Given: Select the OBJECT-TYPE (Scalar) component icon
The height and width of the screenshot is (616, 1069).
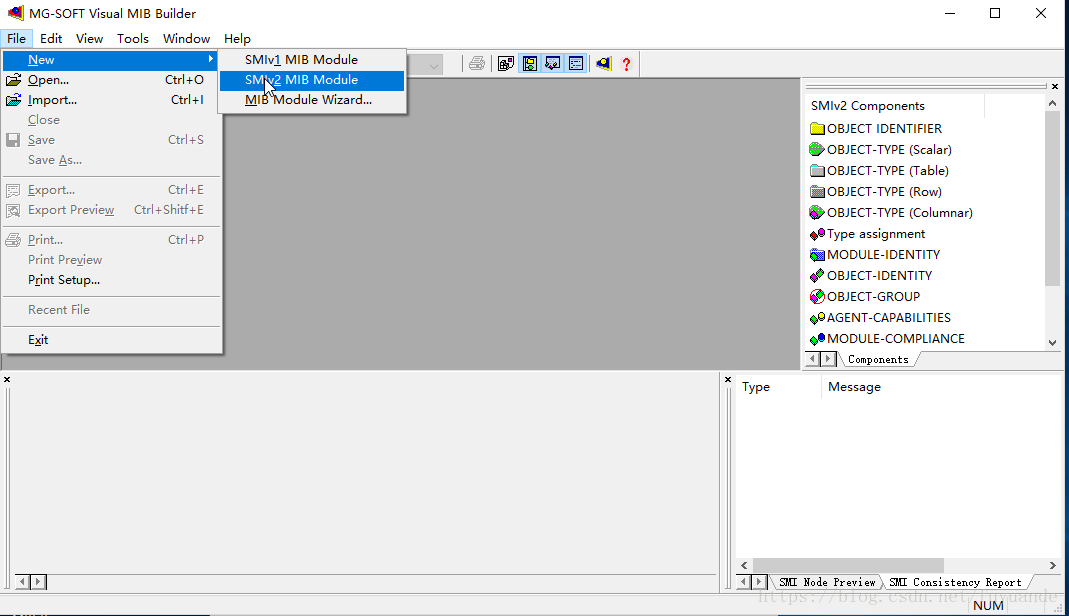Looking at the screenshot, I should [817, 149].
